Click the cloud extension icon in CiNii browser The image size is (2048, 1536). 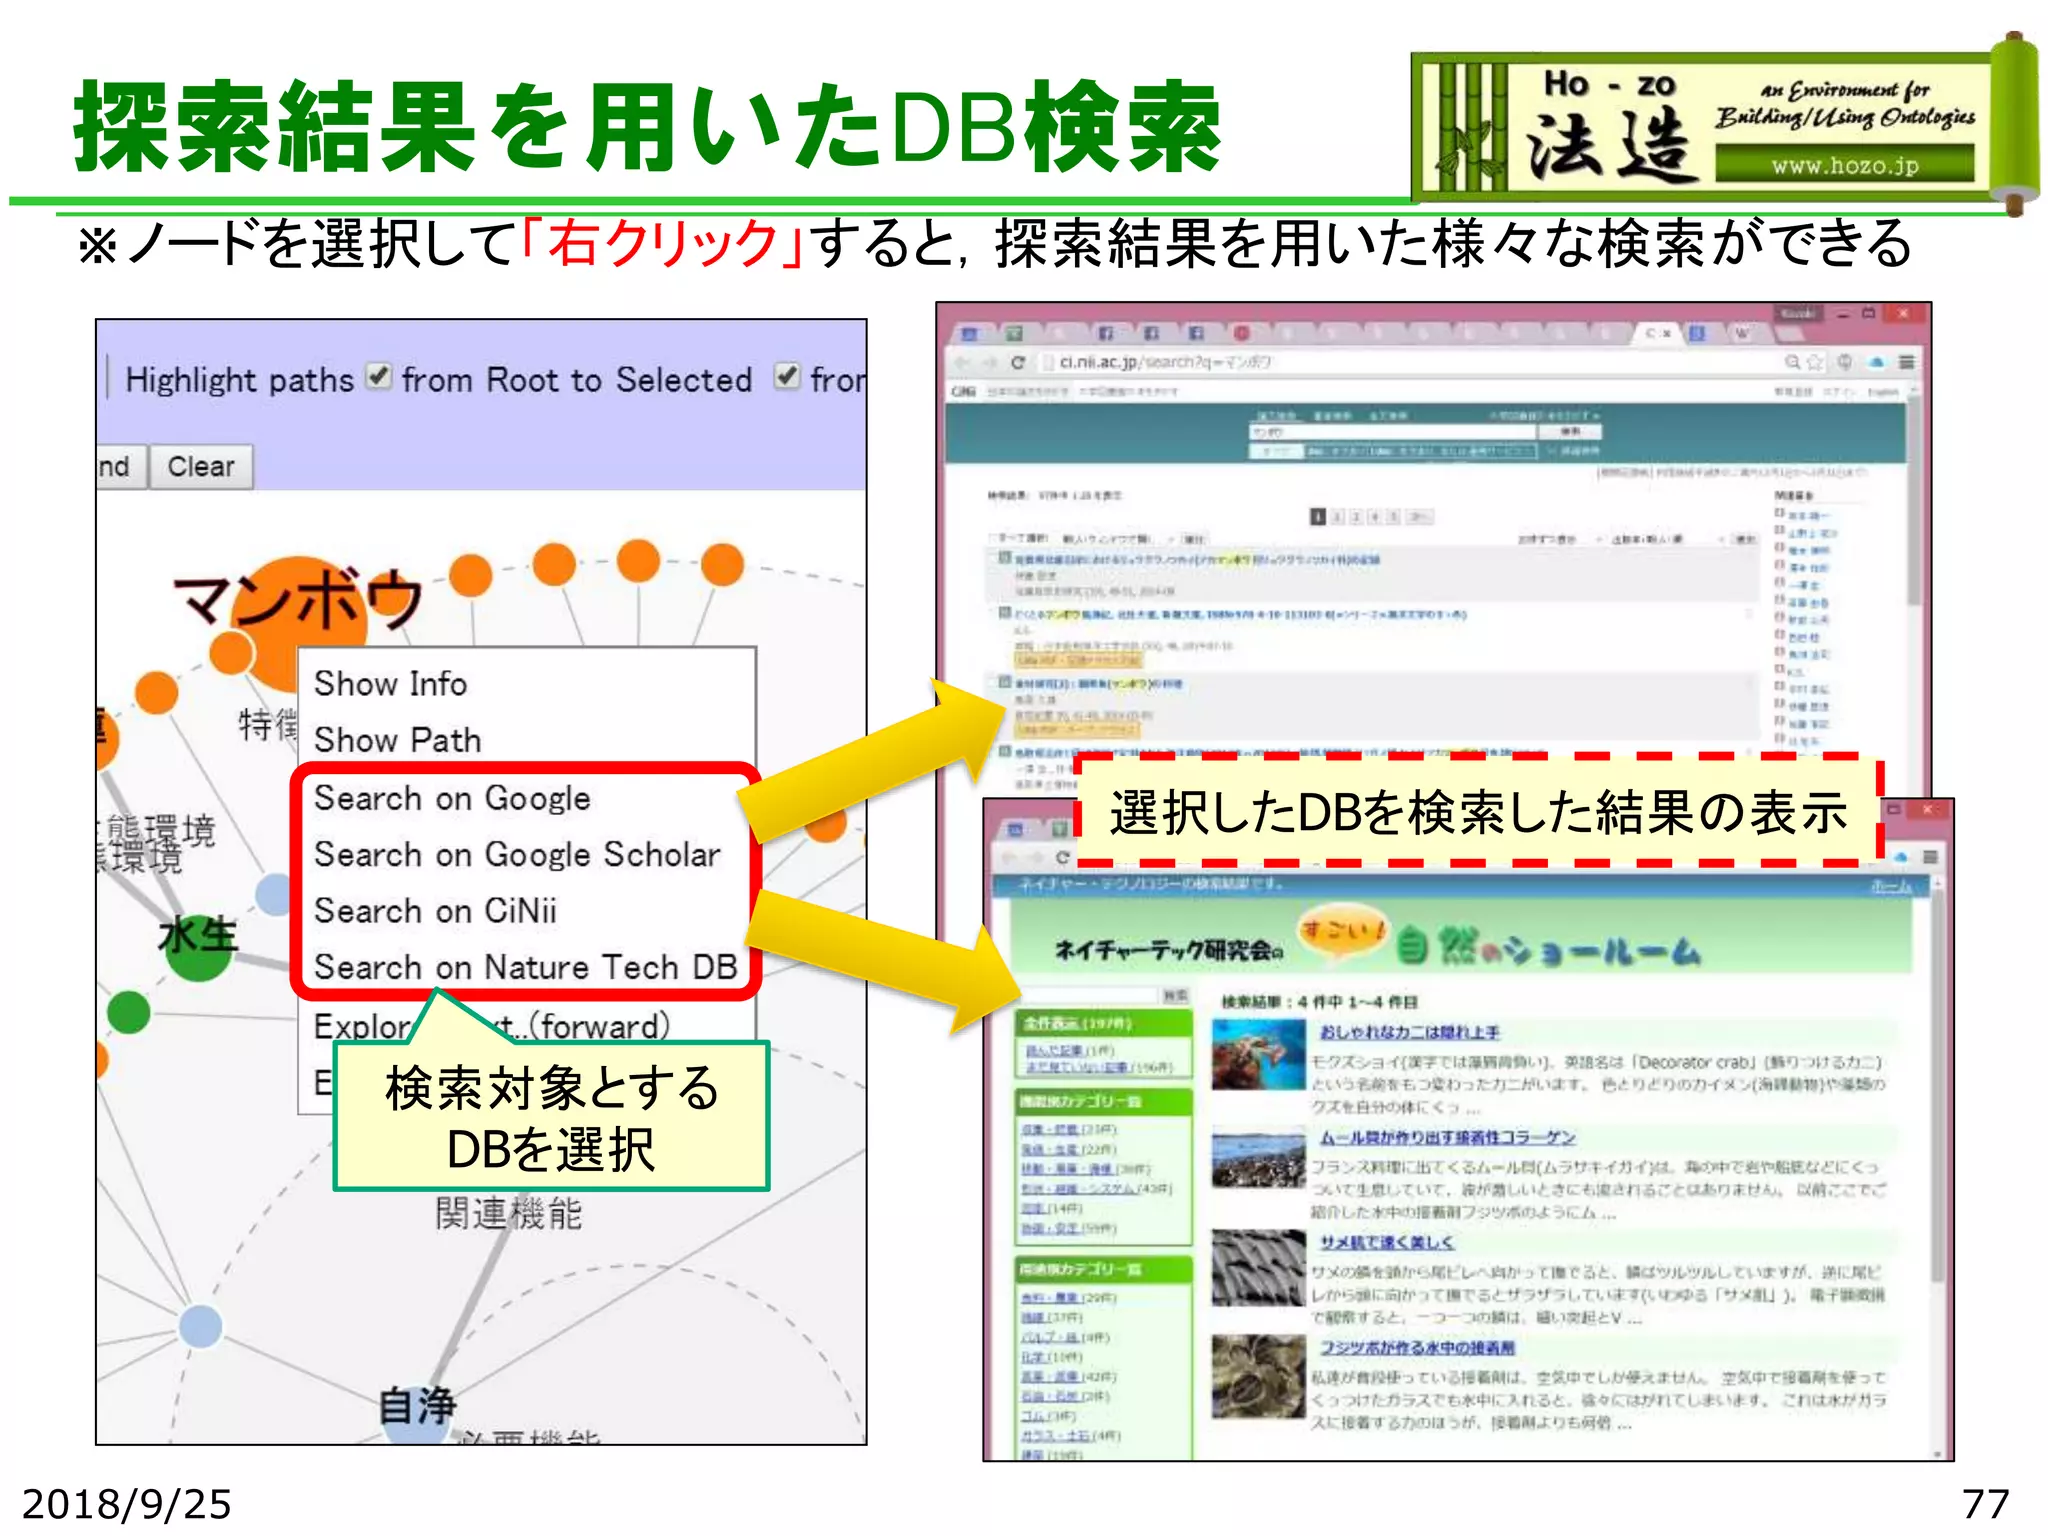pos(1876,362)
